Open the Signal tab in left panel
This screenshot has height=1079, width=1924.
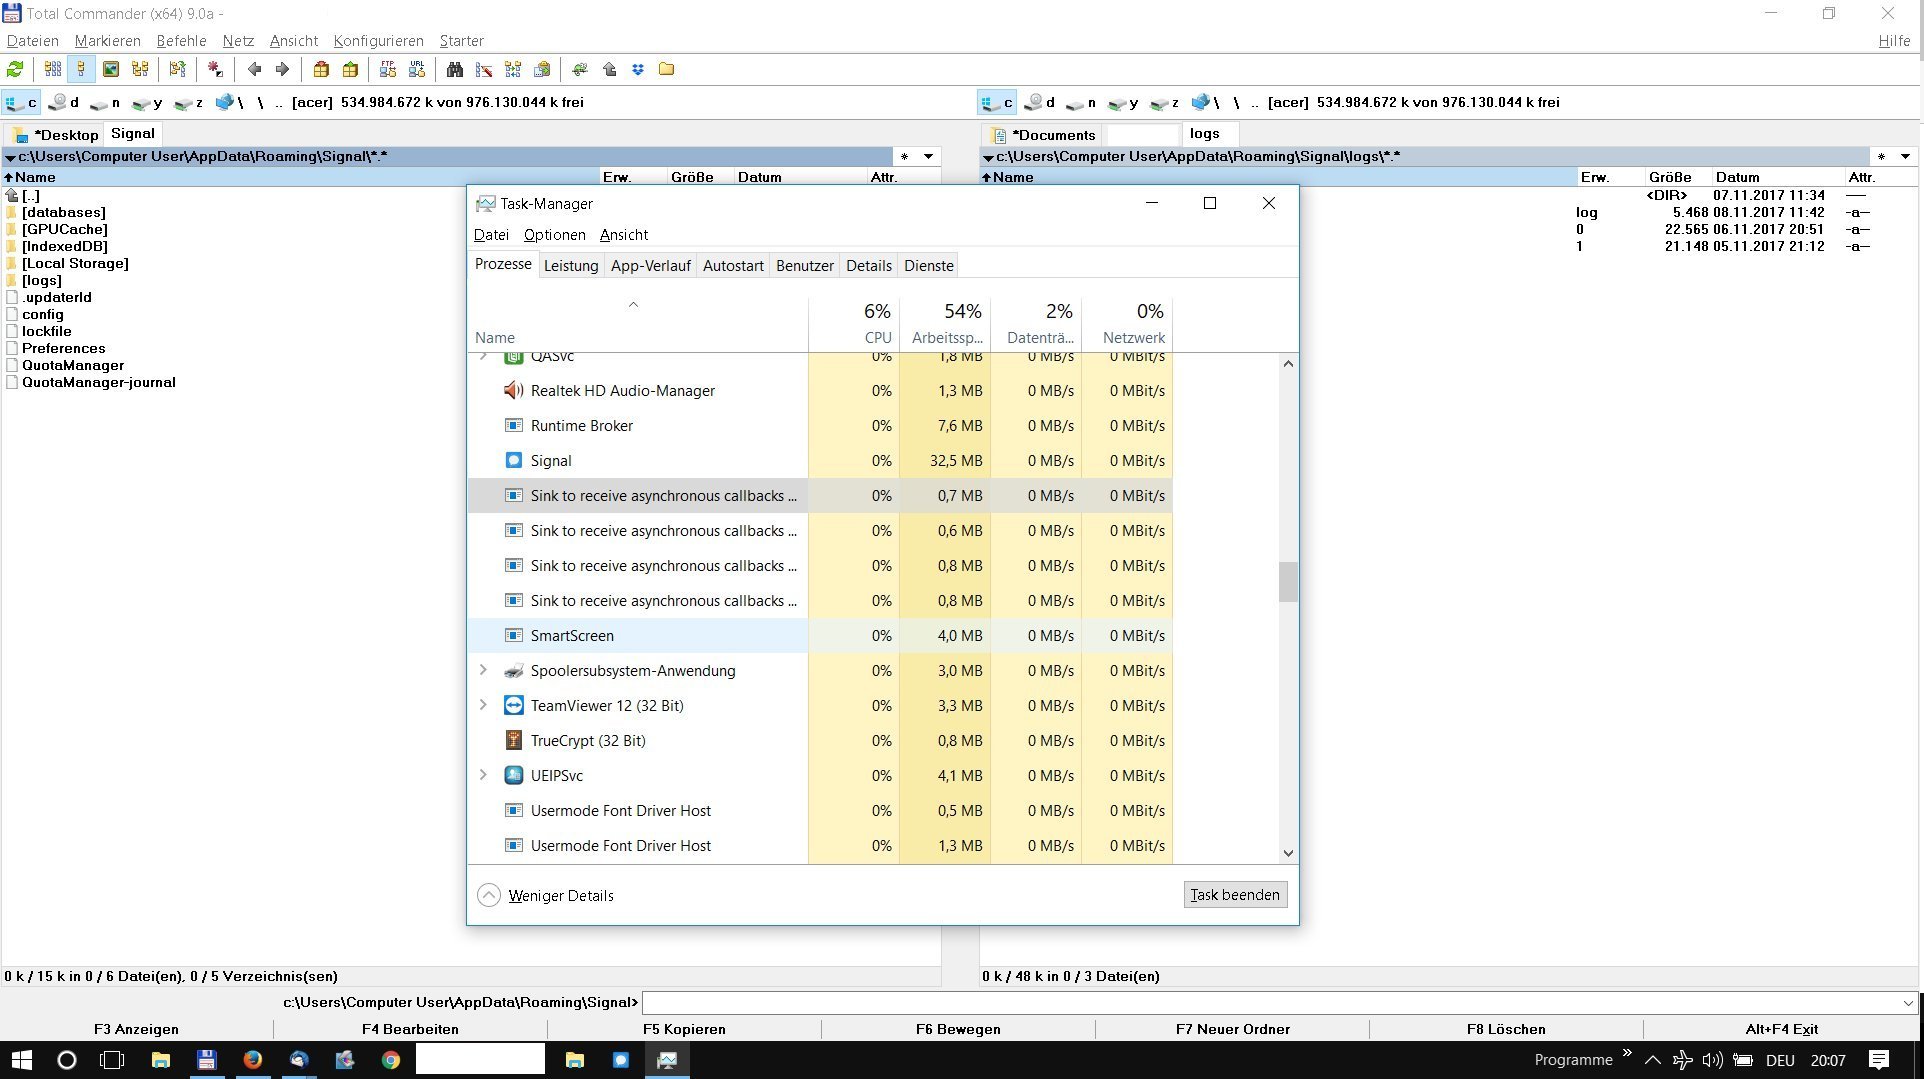click(133, 133)
